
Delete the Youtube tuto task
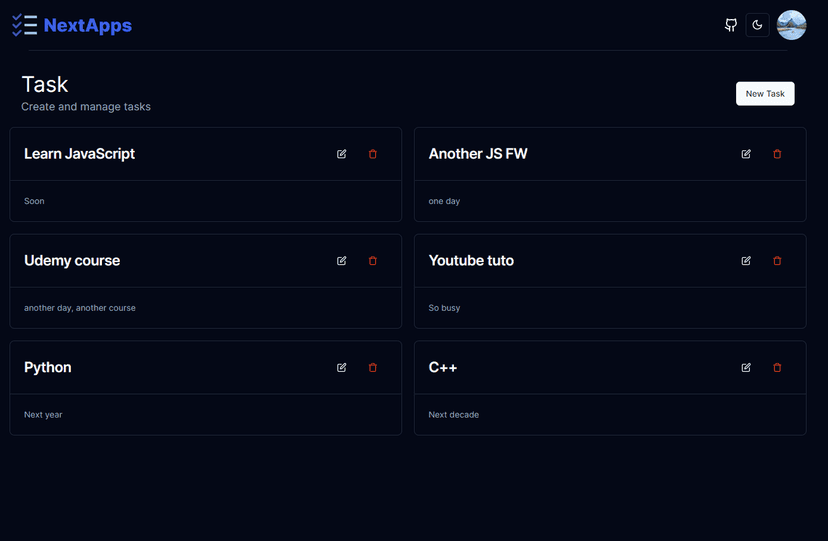tap(777, 260)
